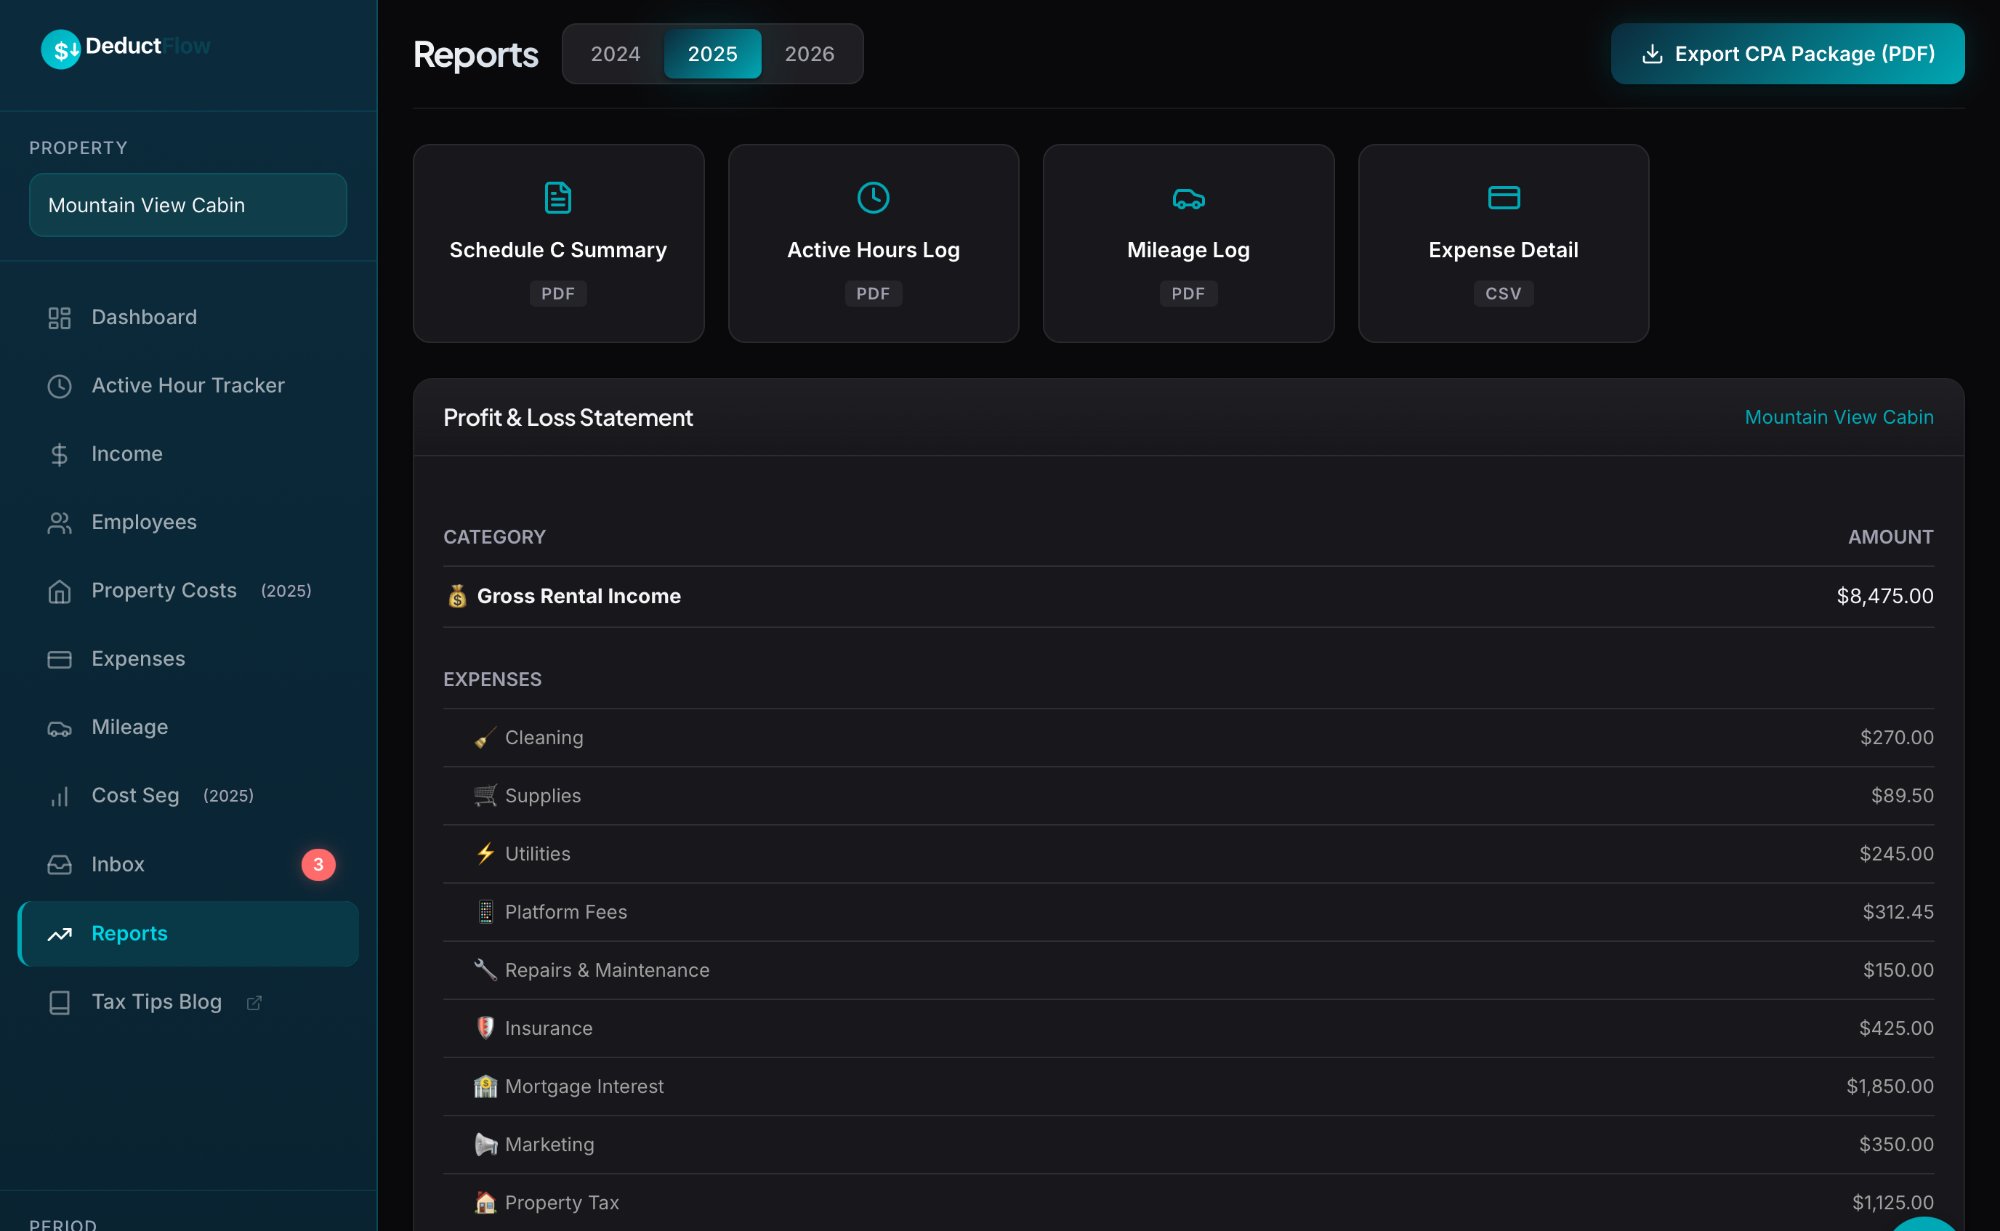
Task: Select the Cost Seg chart icon
Action: coord(59,795)
